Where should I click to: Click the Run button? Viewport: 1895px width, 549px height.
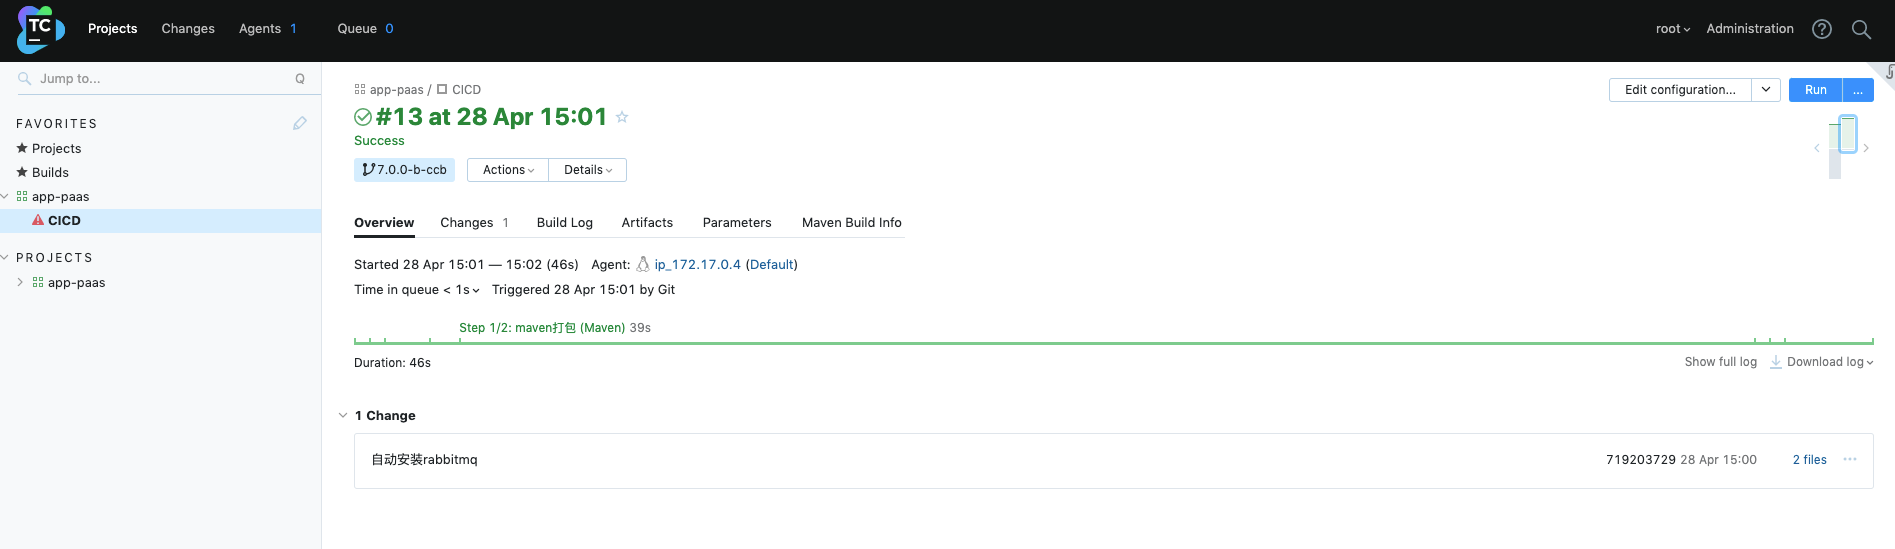pyautogui.click(x=1816, y=90)
